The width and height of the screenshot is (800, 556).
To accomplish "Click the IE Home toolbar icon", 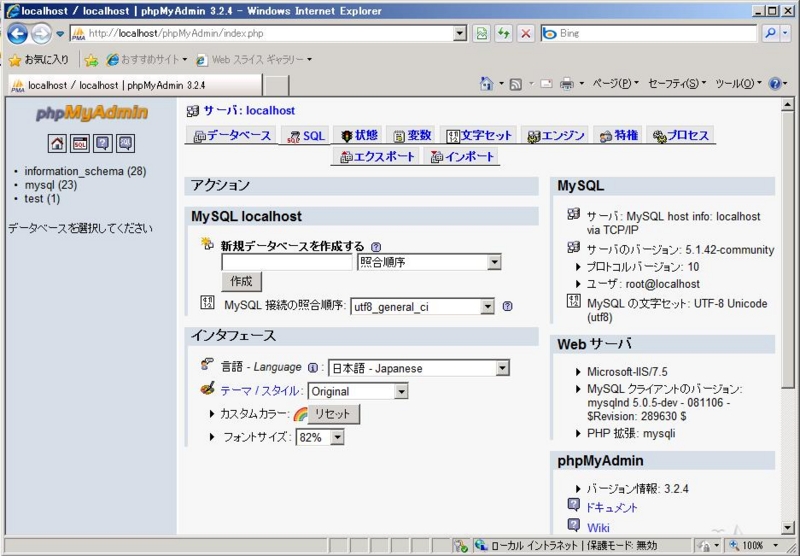I will [x=487, y=84].
